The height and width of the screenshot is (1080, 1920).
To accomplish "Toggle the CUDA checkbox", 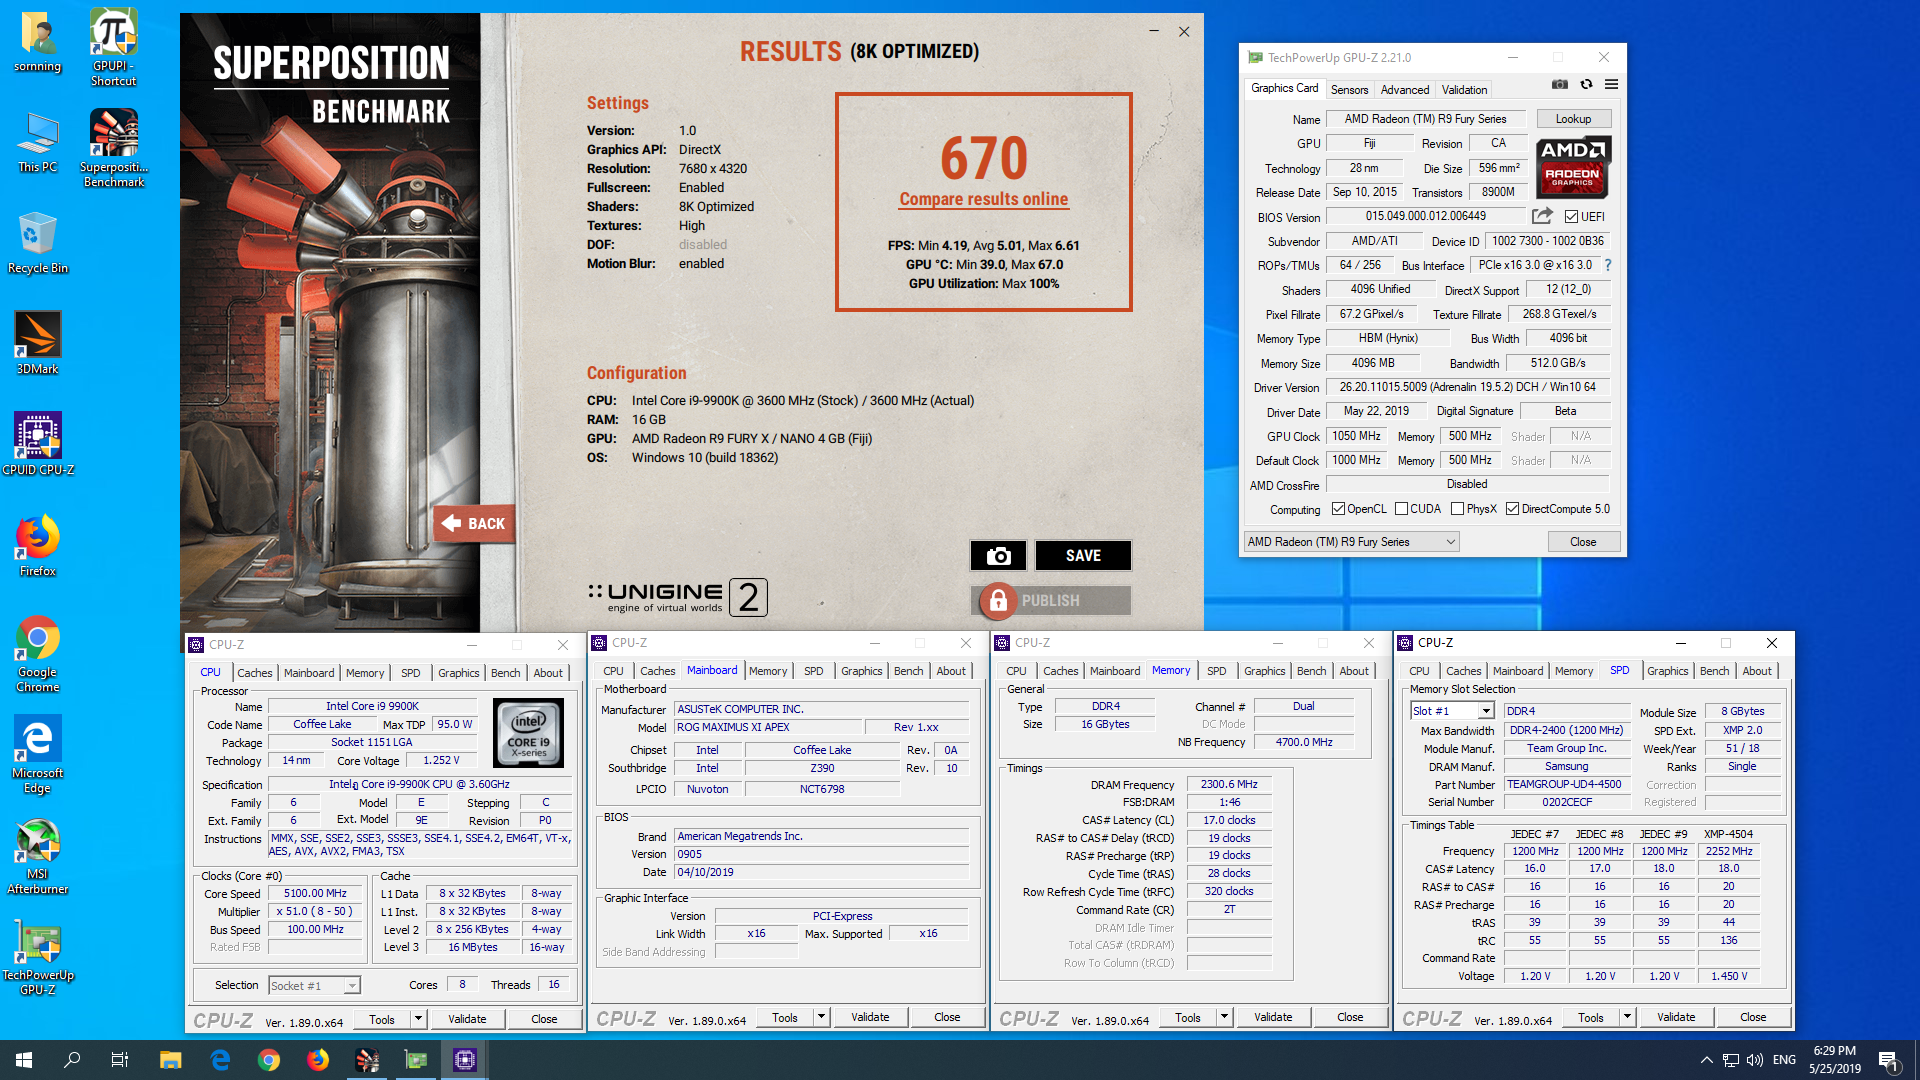I will click(x=1401, y=509).
